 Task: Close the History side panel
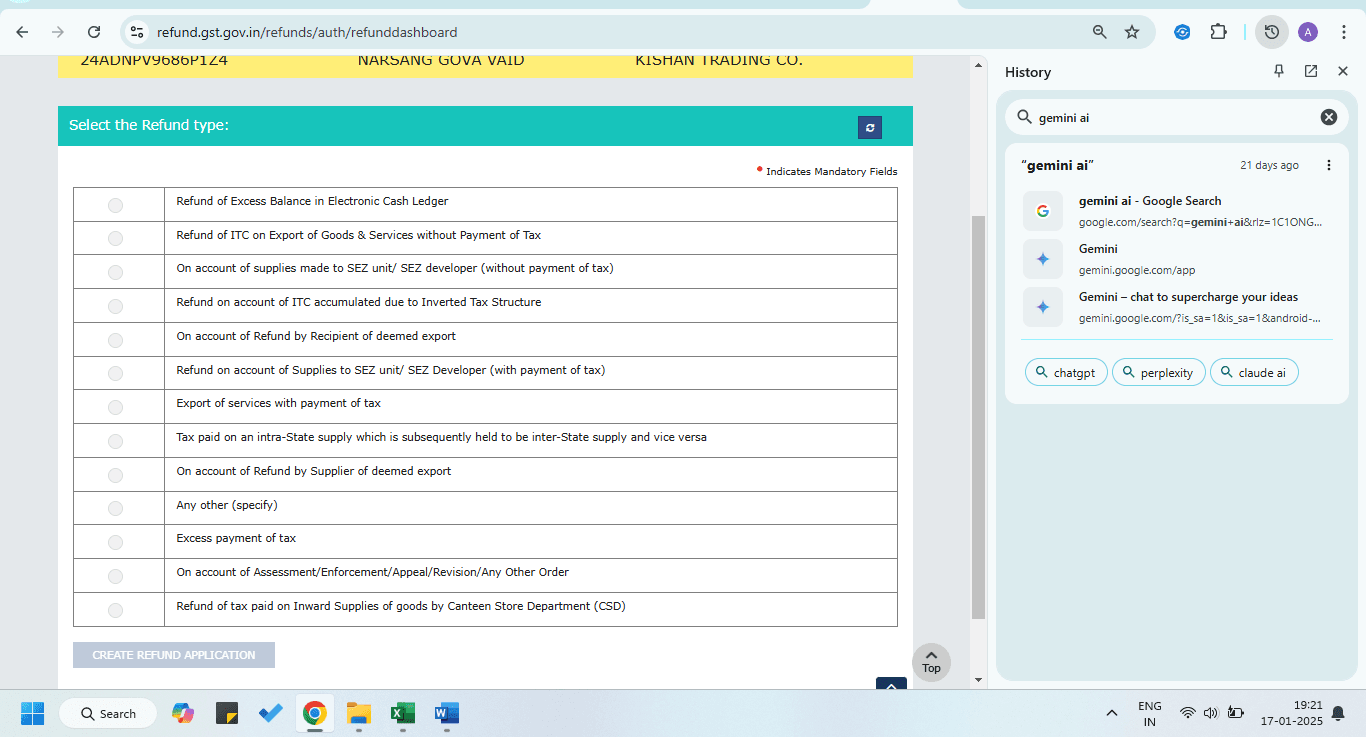pyautogui.click(x=1343, y=71)
